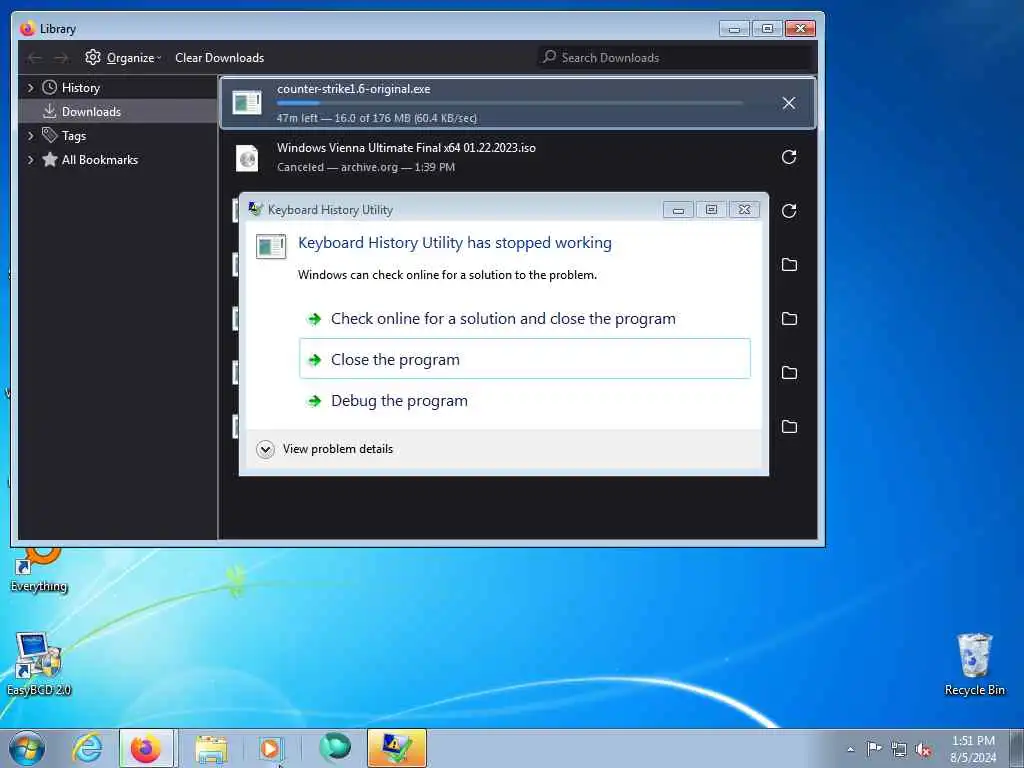Open the Organize menu in Library
Image resolution: width=1024 pixels, height=768 pixels.
pyautogui.click(x=123, y=57)
